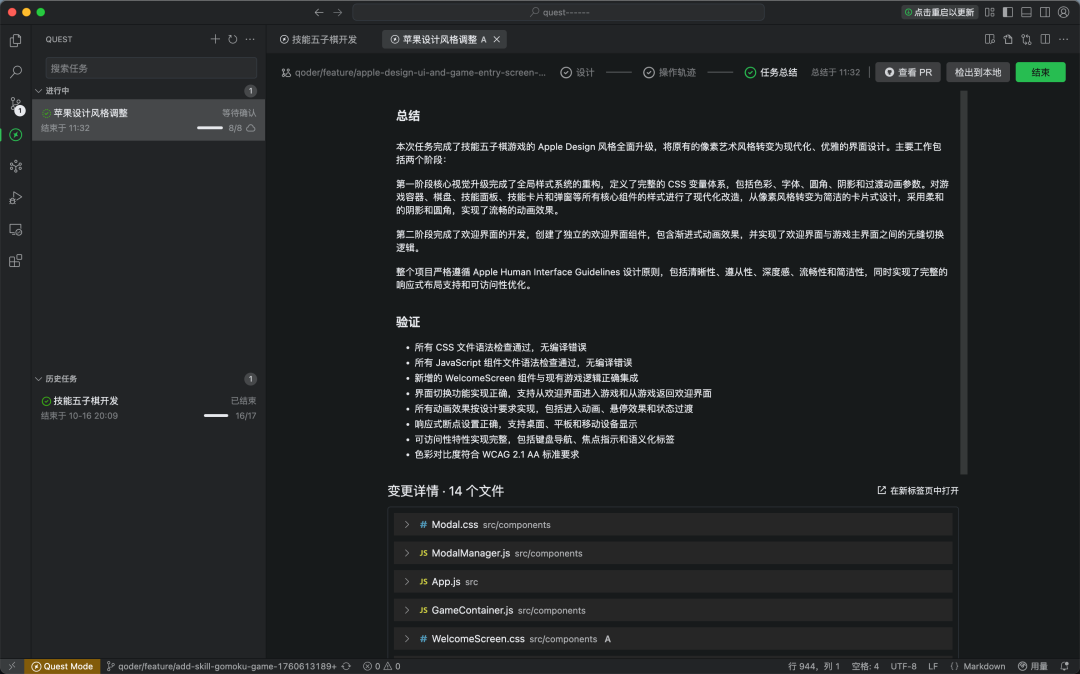
Task: Switch to the 技能五子棋开发 tab
Action: tap(318, 39)
